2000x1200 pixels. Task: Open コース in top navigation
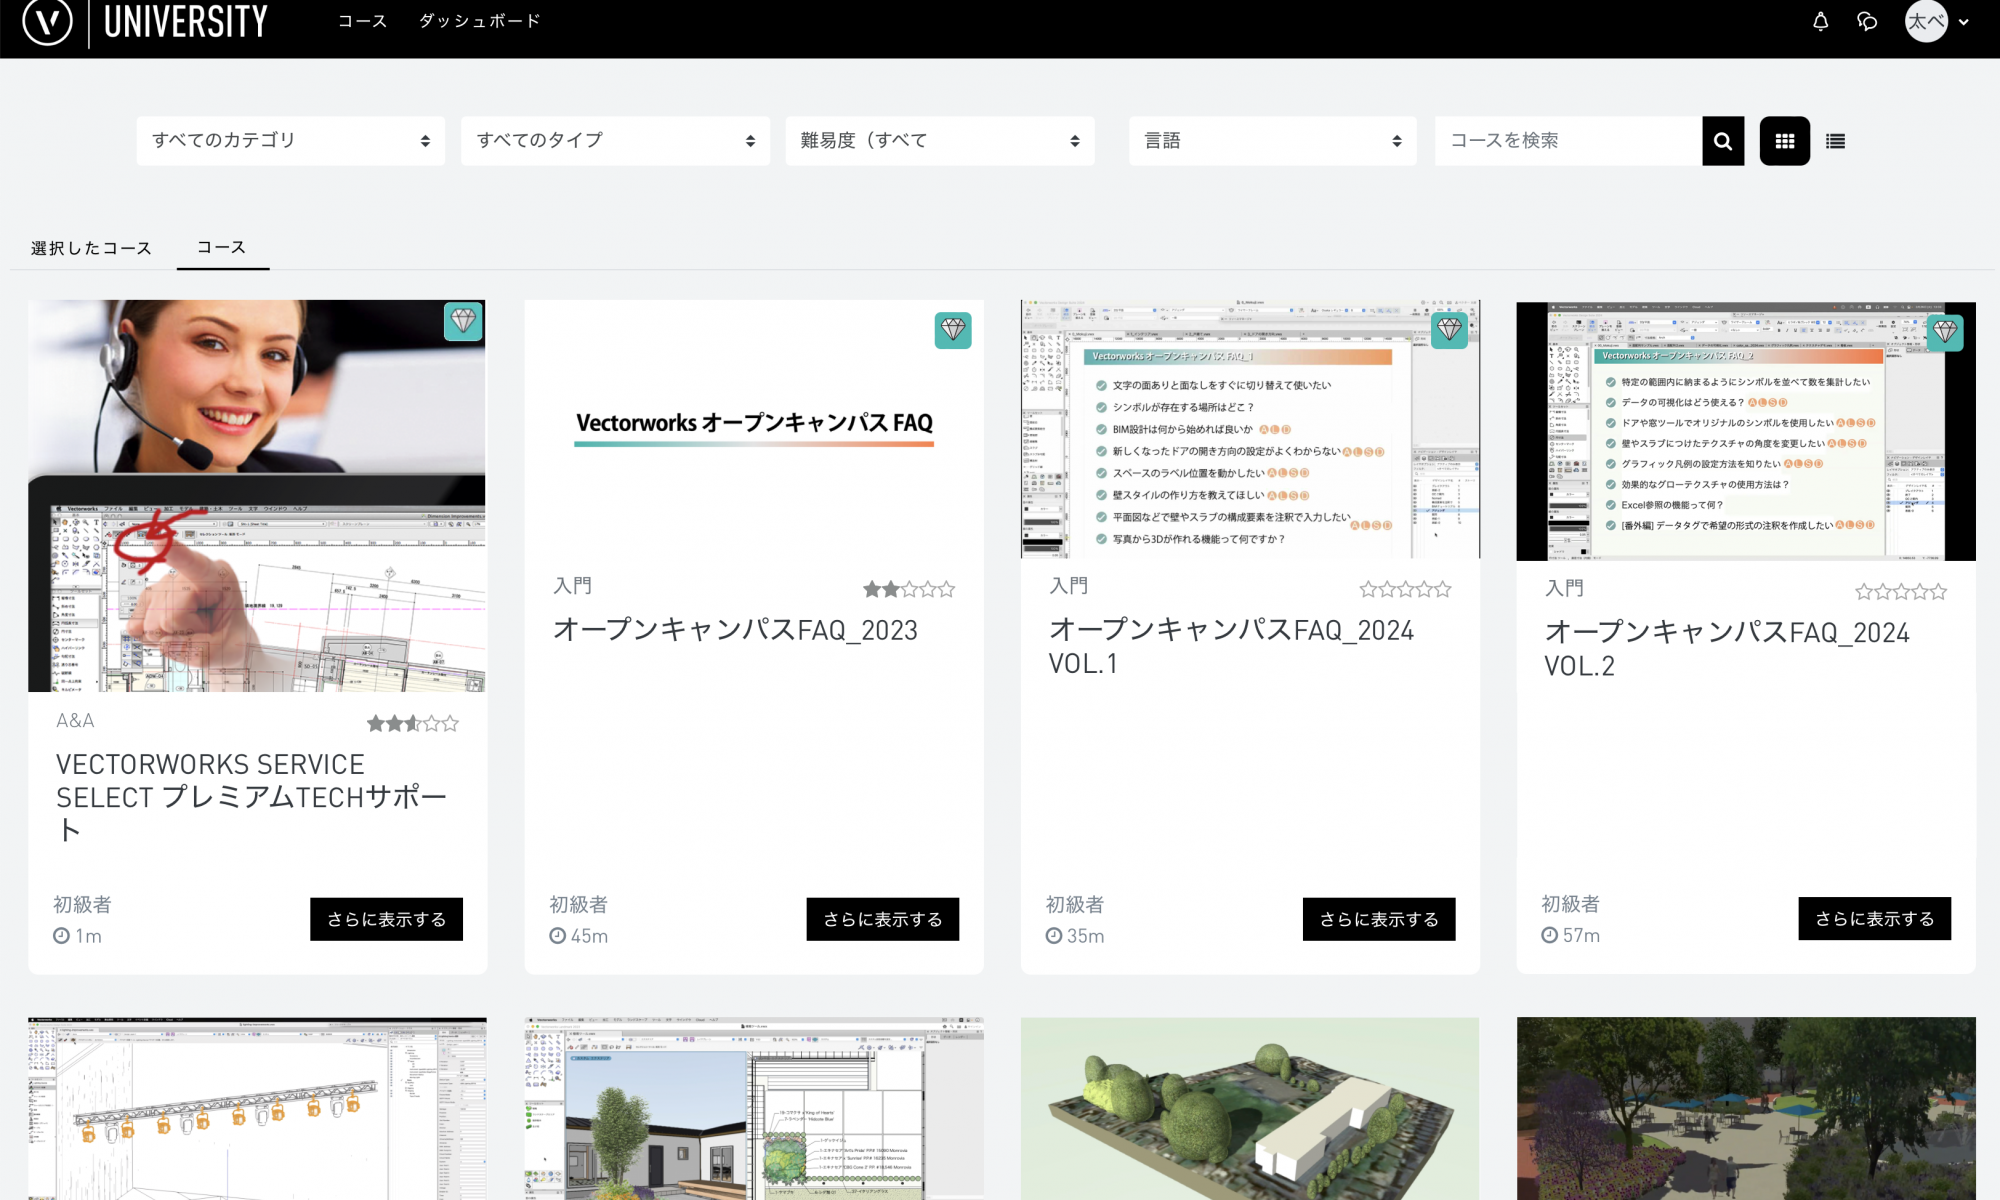click(362, 21)
